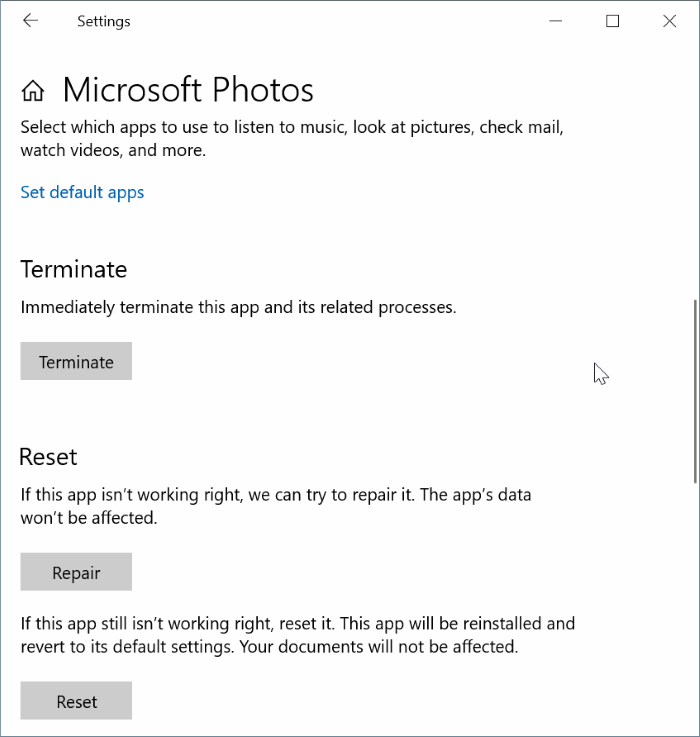Click the Microsoft Photos page title

pyautogui.click(x=188, y=90)
